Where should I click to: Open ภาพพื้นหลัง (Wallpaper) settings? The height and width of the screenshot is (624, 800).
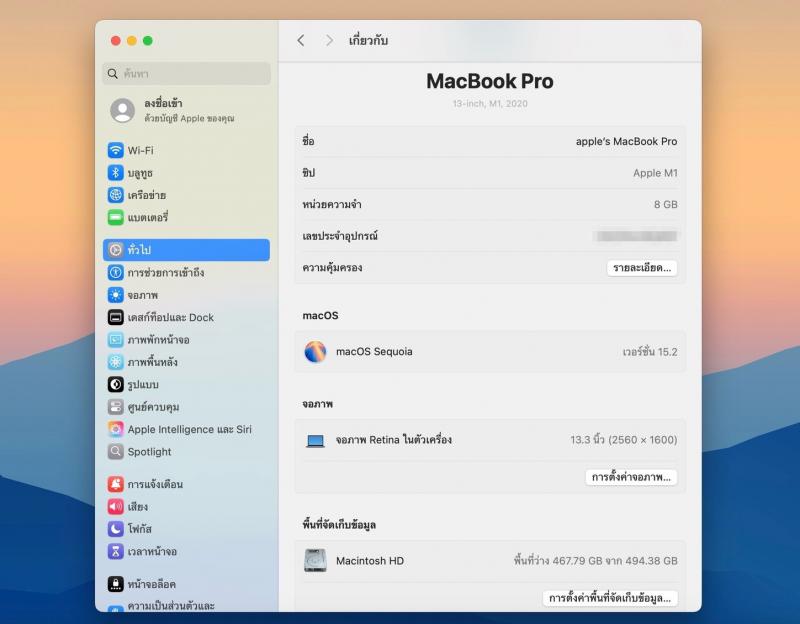pyautogui.click(x=186, y=362)
